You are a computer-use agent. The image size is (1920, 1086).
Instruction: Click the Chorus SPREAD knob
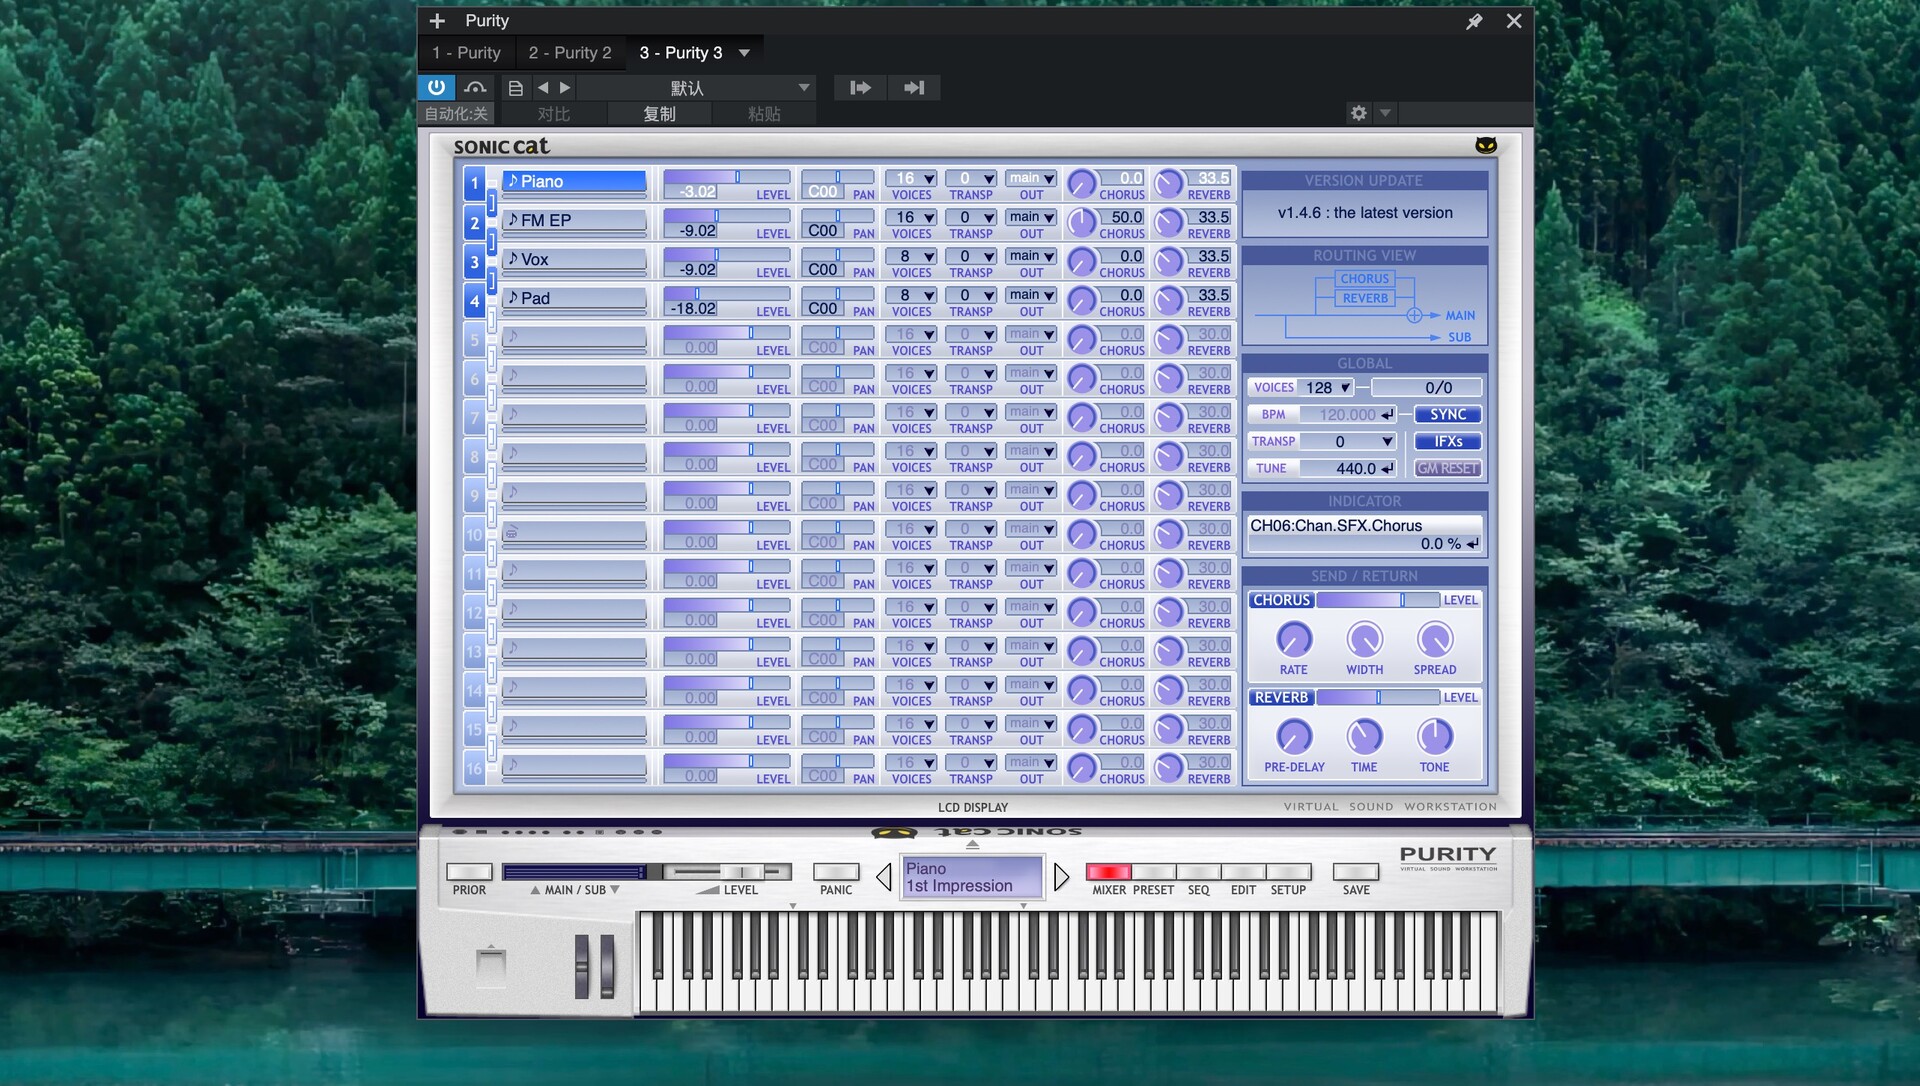point(1435,639)
